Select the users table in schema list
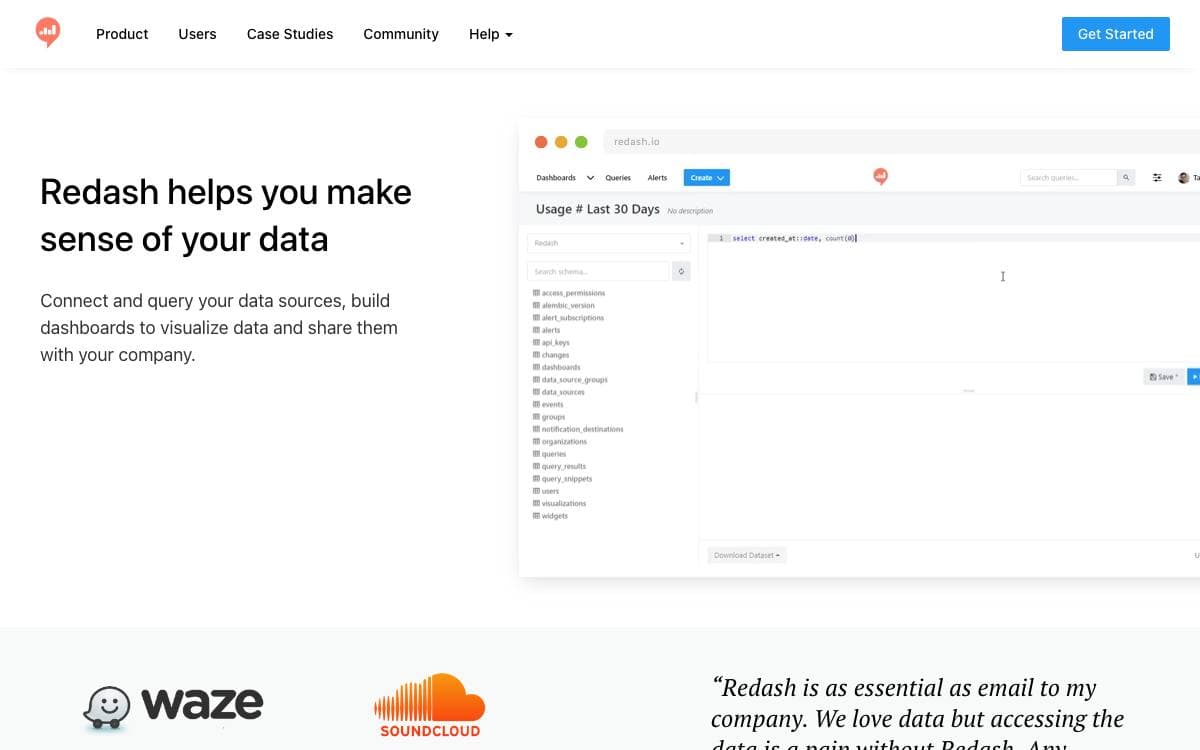The width and height of the screenshot is (1200, 750). pos(546,491)
